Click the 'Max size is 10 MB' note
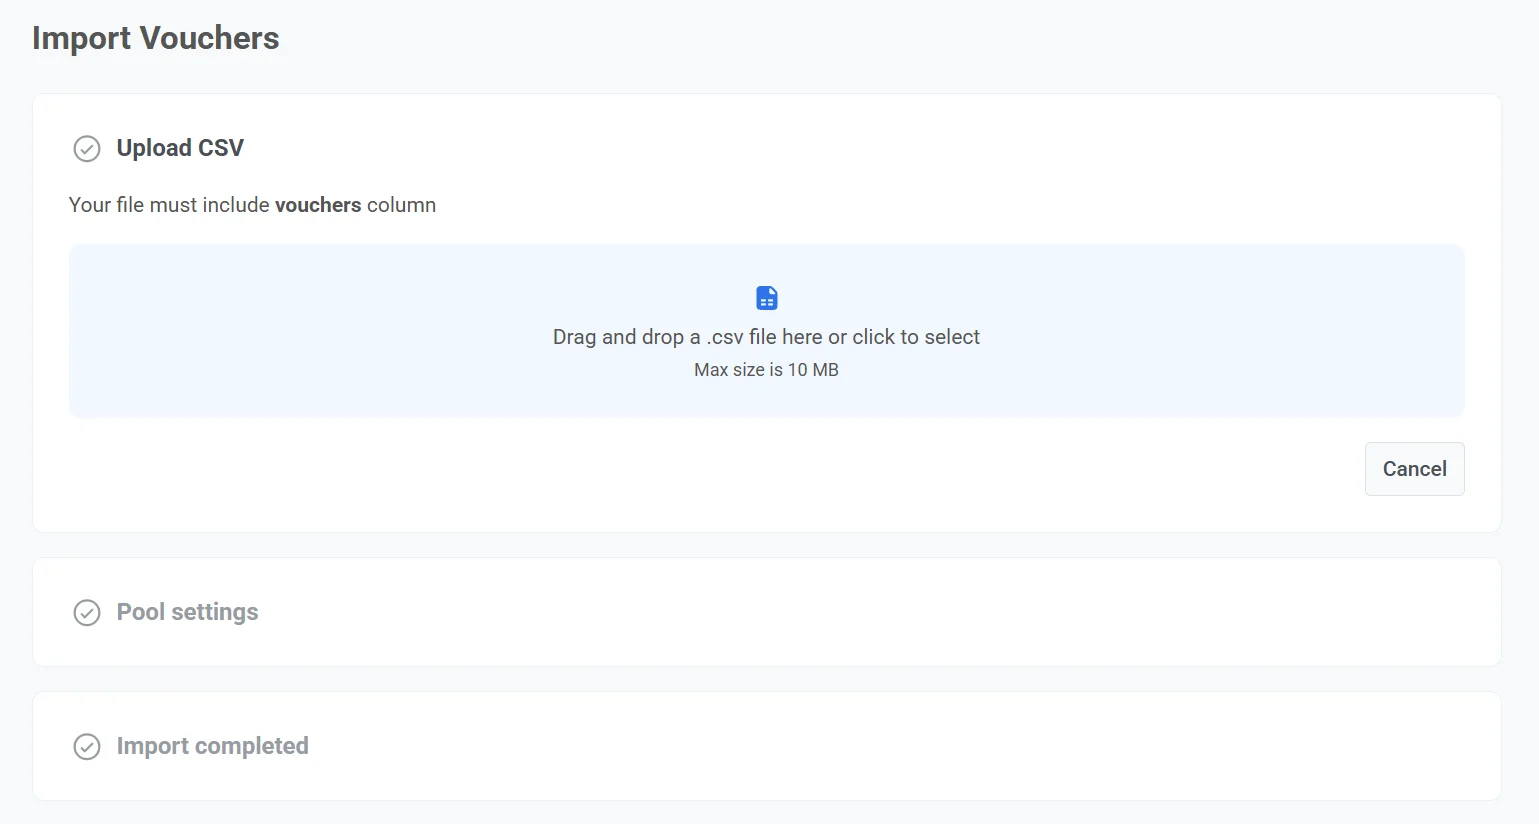The image size is (1539, 824). pyautogui.click(x=766, y=370)
